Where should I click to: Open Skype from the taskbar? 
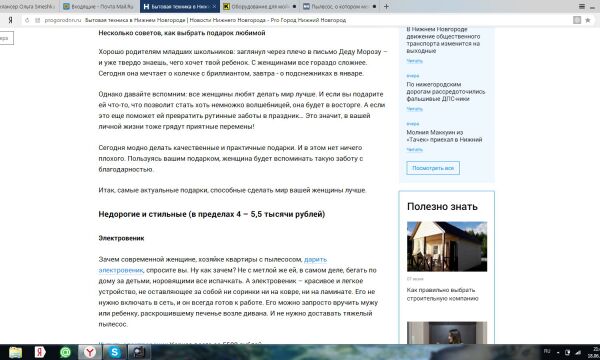[114, 352]
